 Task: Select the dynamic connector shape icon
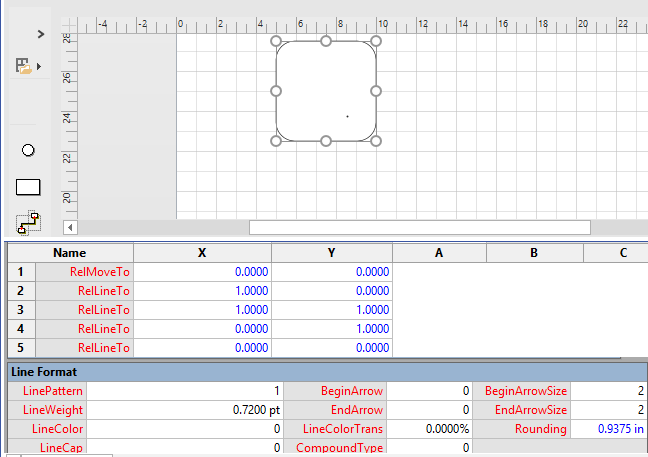click(x=27, y=221)
